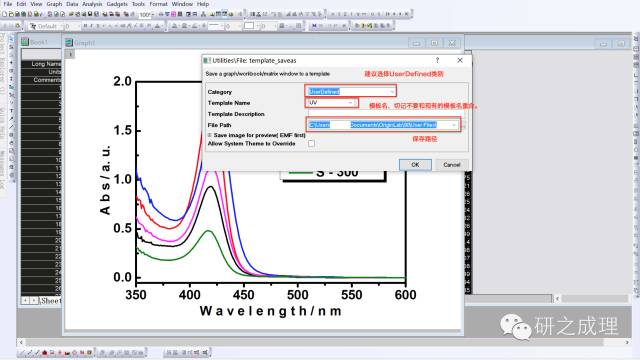
Task: Click OK to save the template
Action: click(415, 164)
